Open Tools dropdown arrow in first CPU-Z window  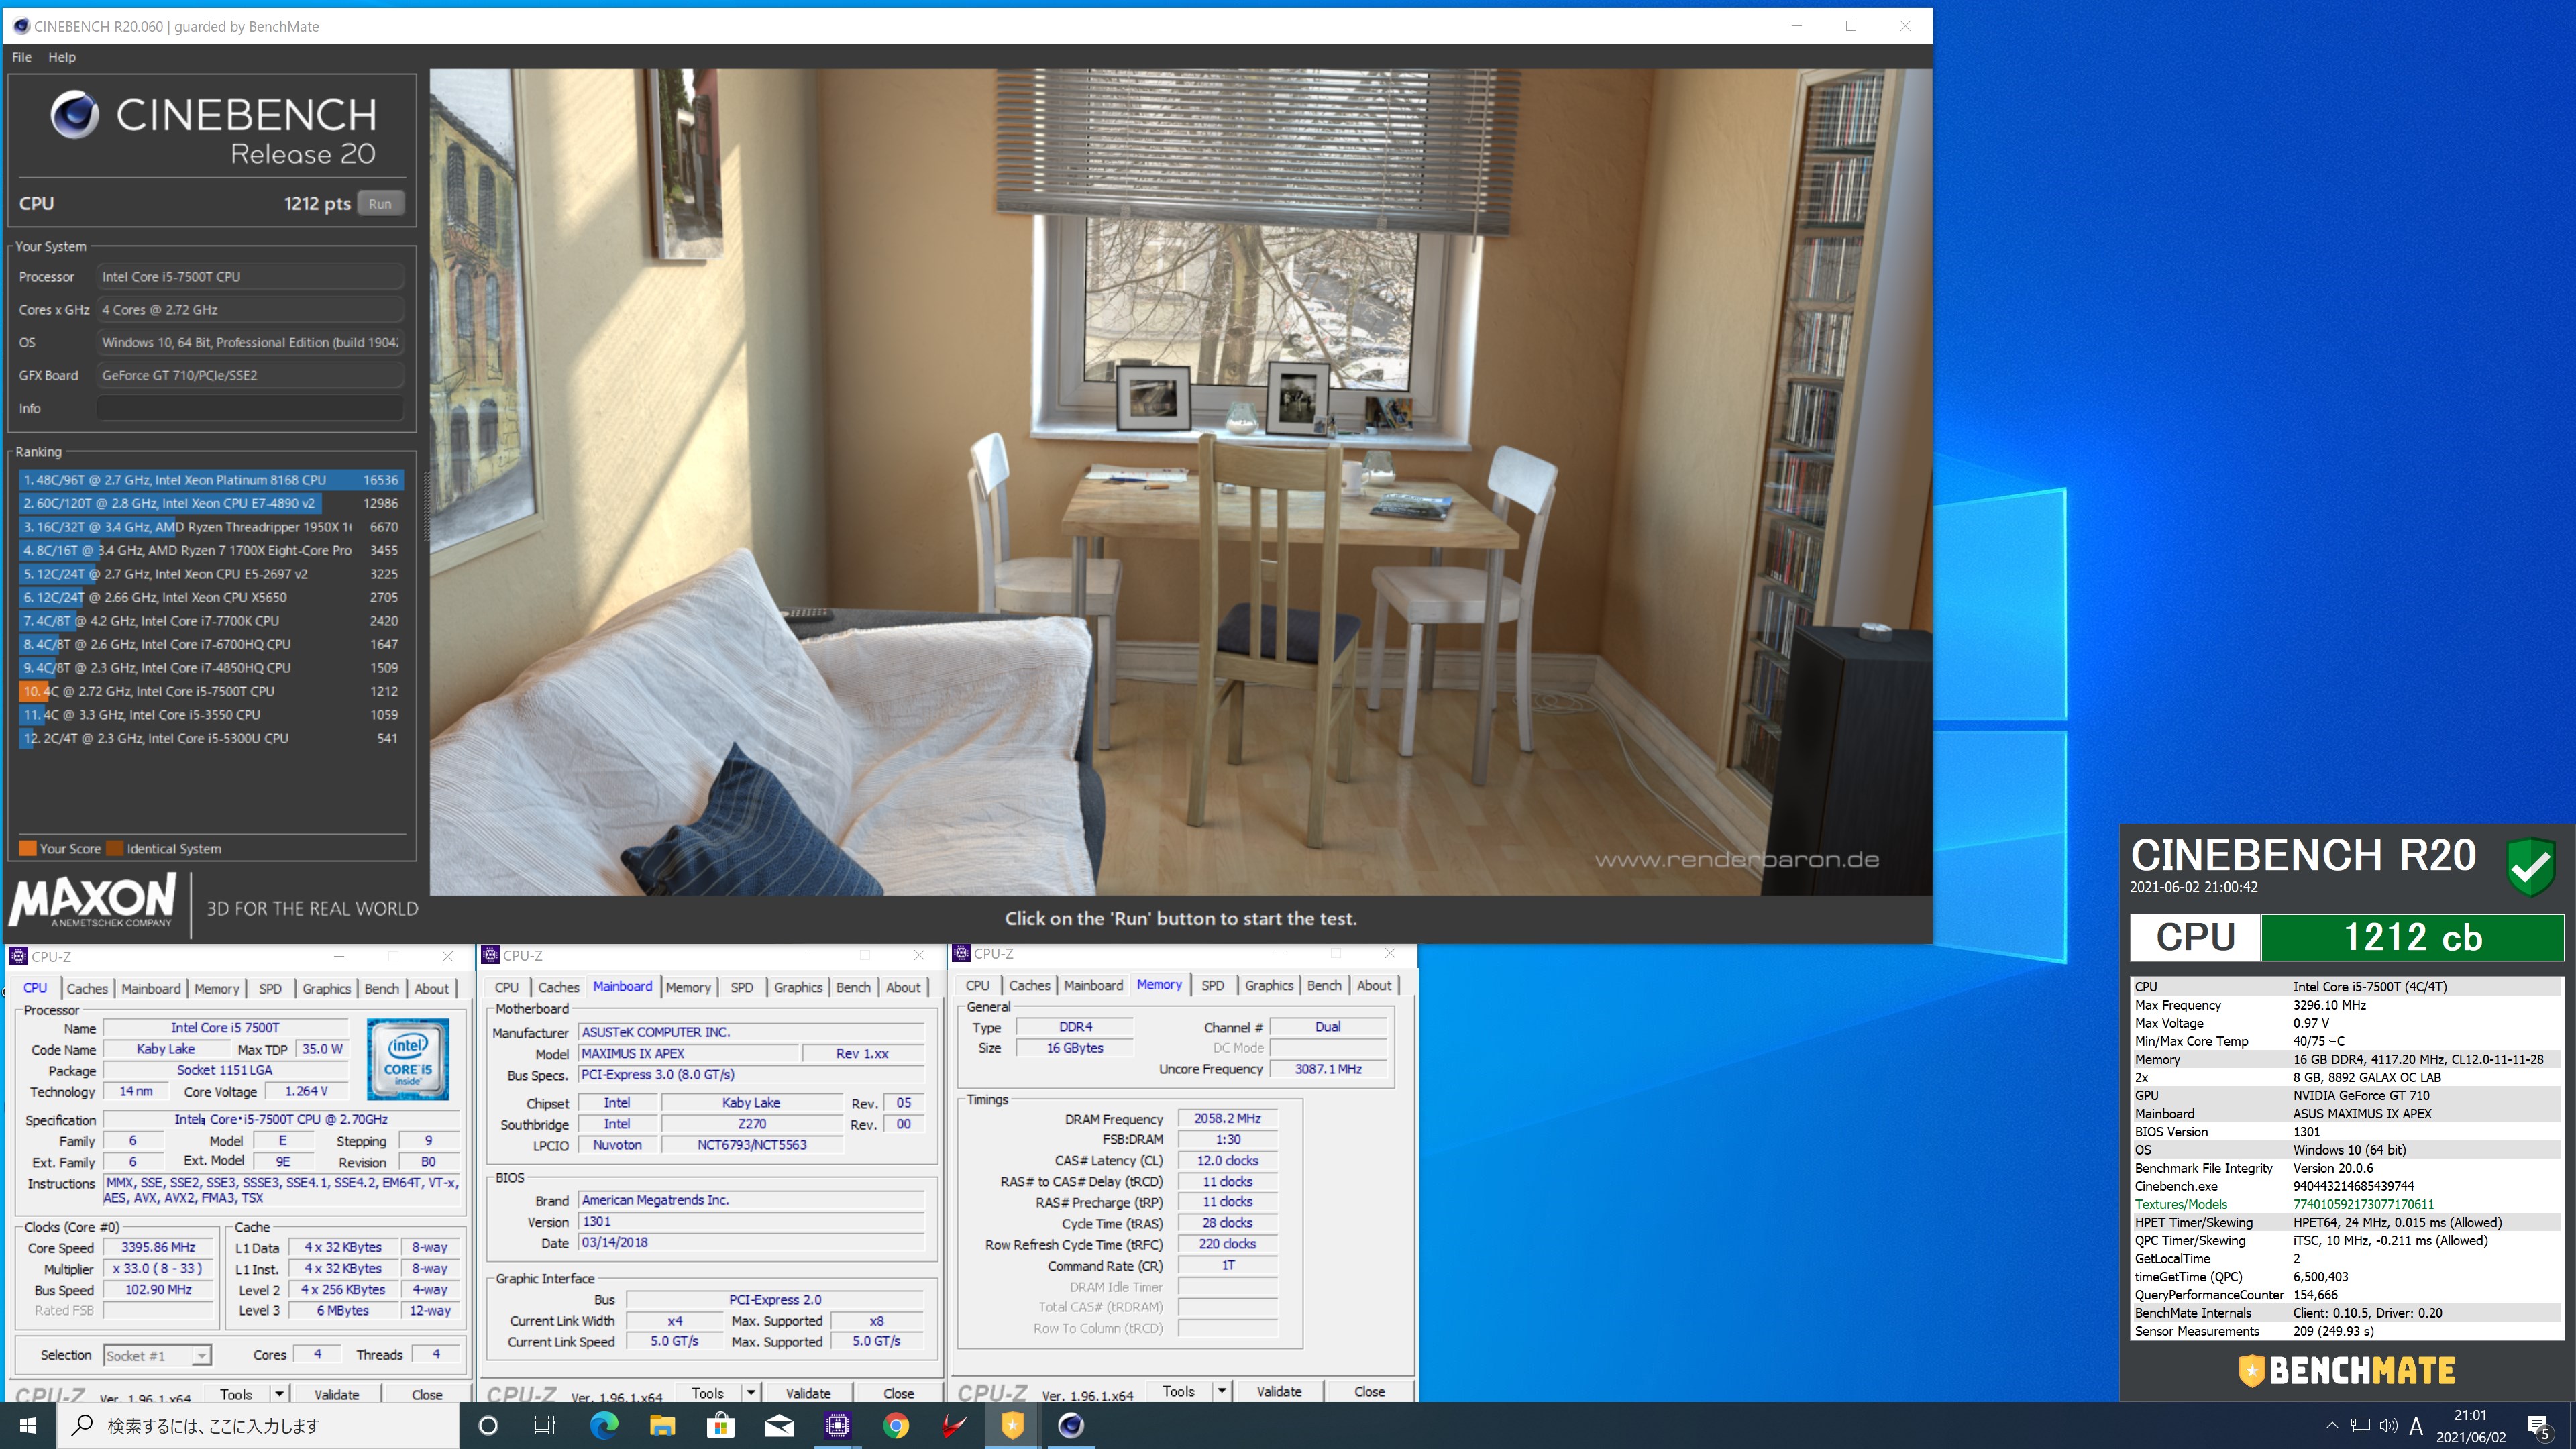tap(279, 1394)
